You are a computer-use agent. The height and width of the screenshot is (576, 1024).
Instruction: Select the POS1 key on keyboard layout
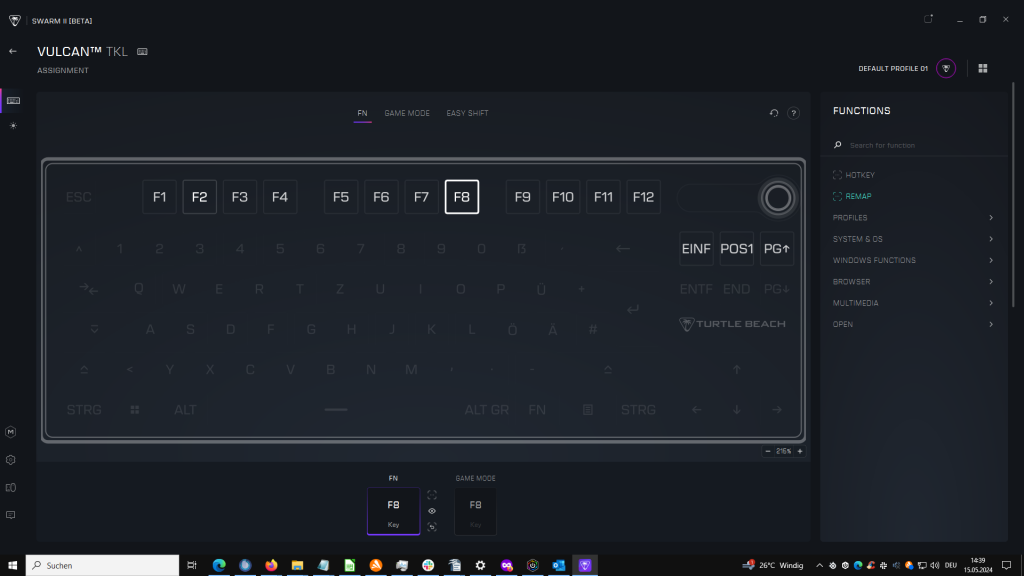[x=737, y=248]
